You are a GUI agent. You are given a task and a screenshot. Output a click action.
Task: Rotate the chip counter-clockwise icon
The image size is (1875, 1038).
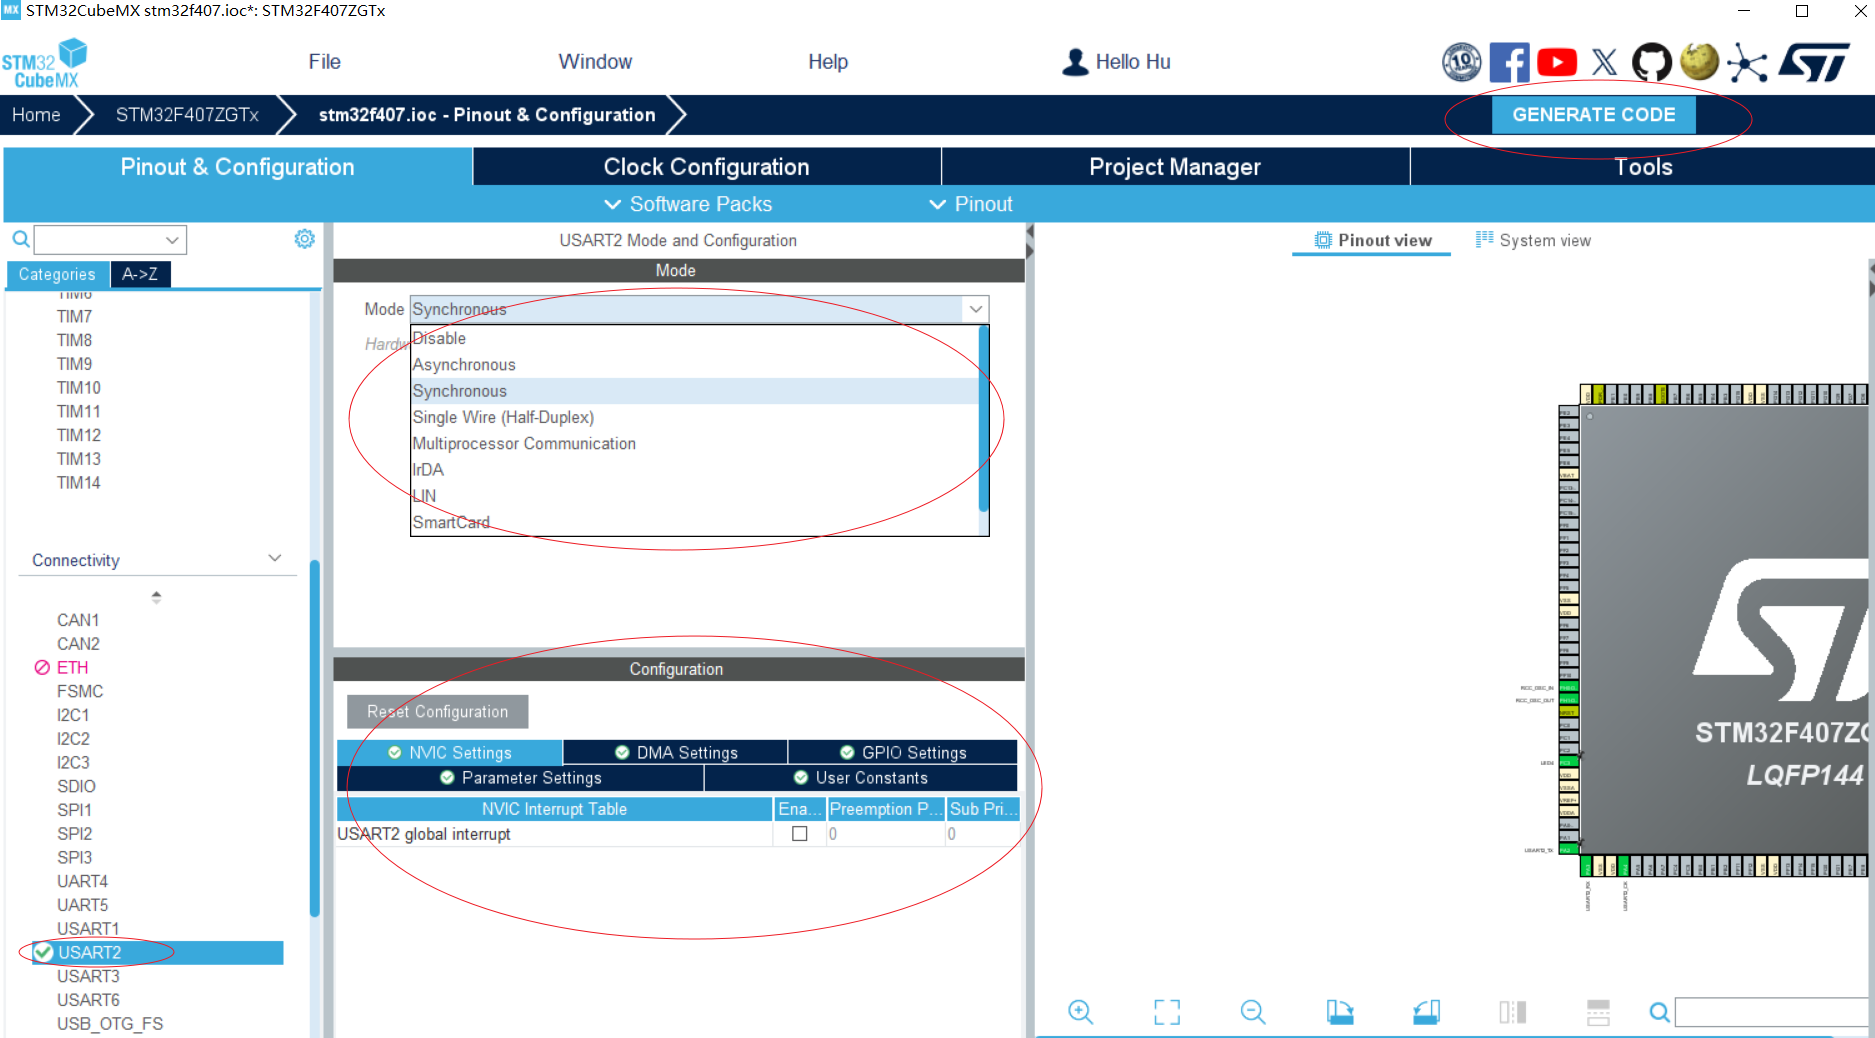1426,1012
